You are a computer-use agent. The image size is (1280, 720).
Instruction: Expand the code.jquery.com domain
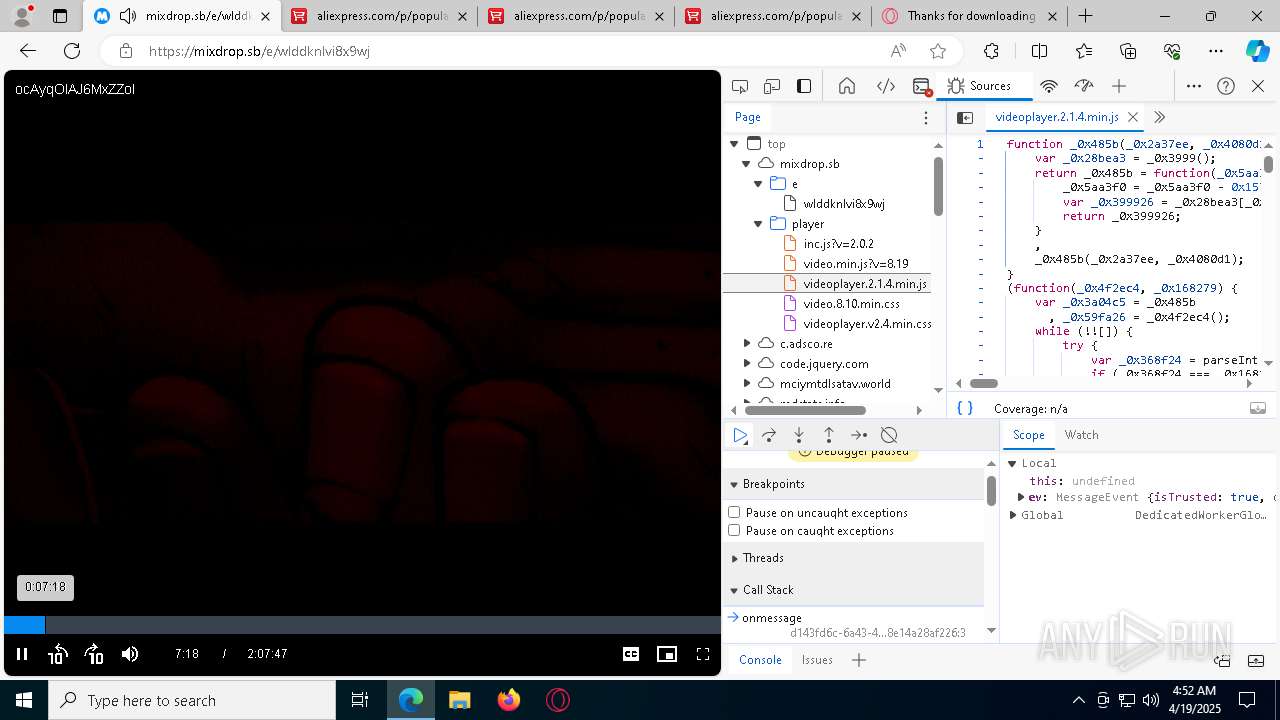746,364
